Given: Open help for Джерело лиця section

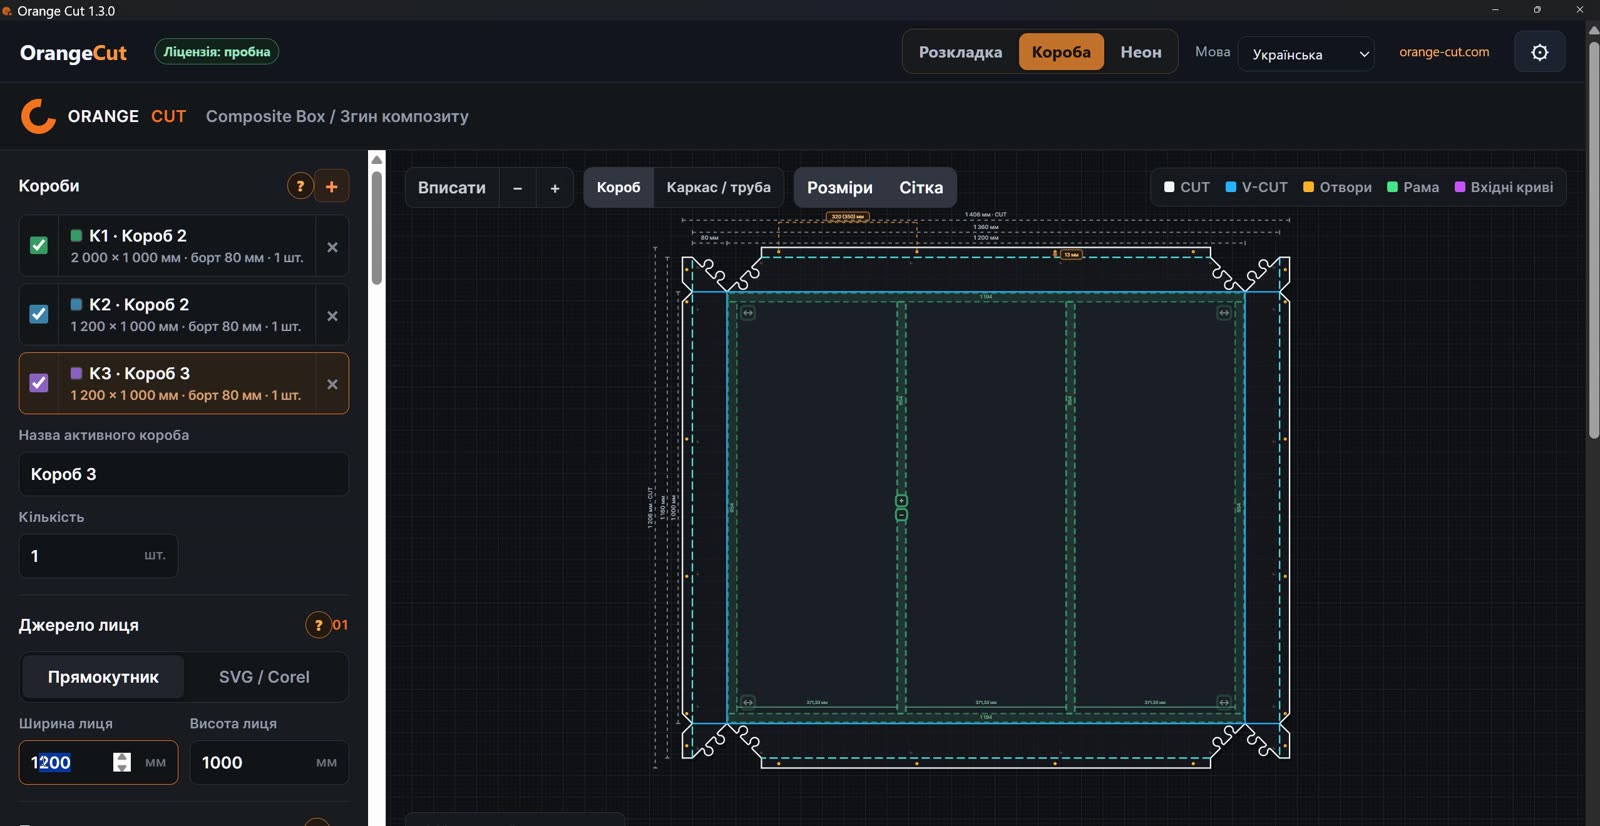Looking at the screenshot, I should click(x=318, y=625).
